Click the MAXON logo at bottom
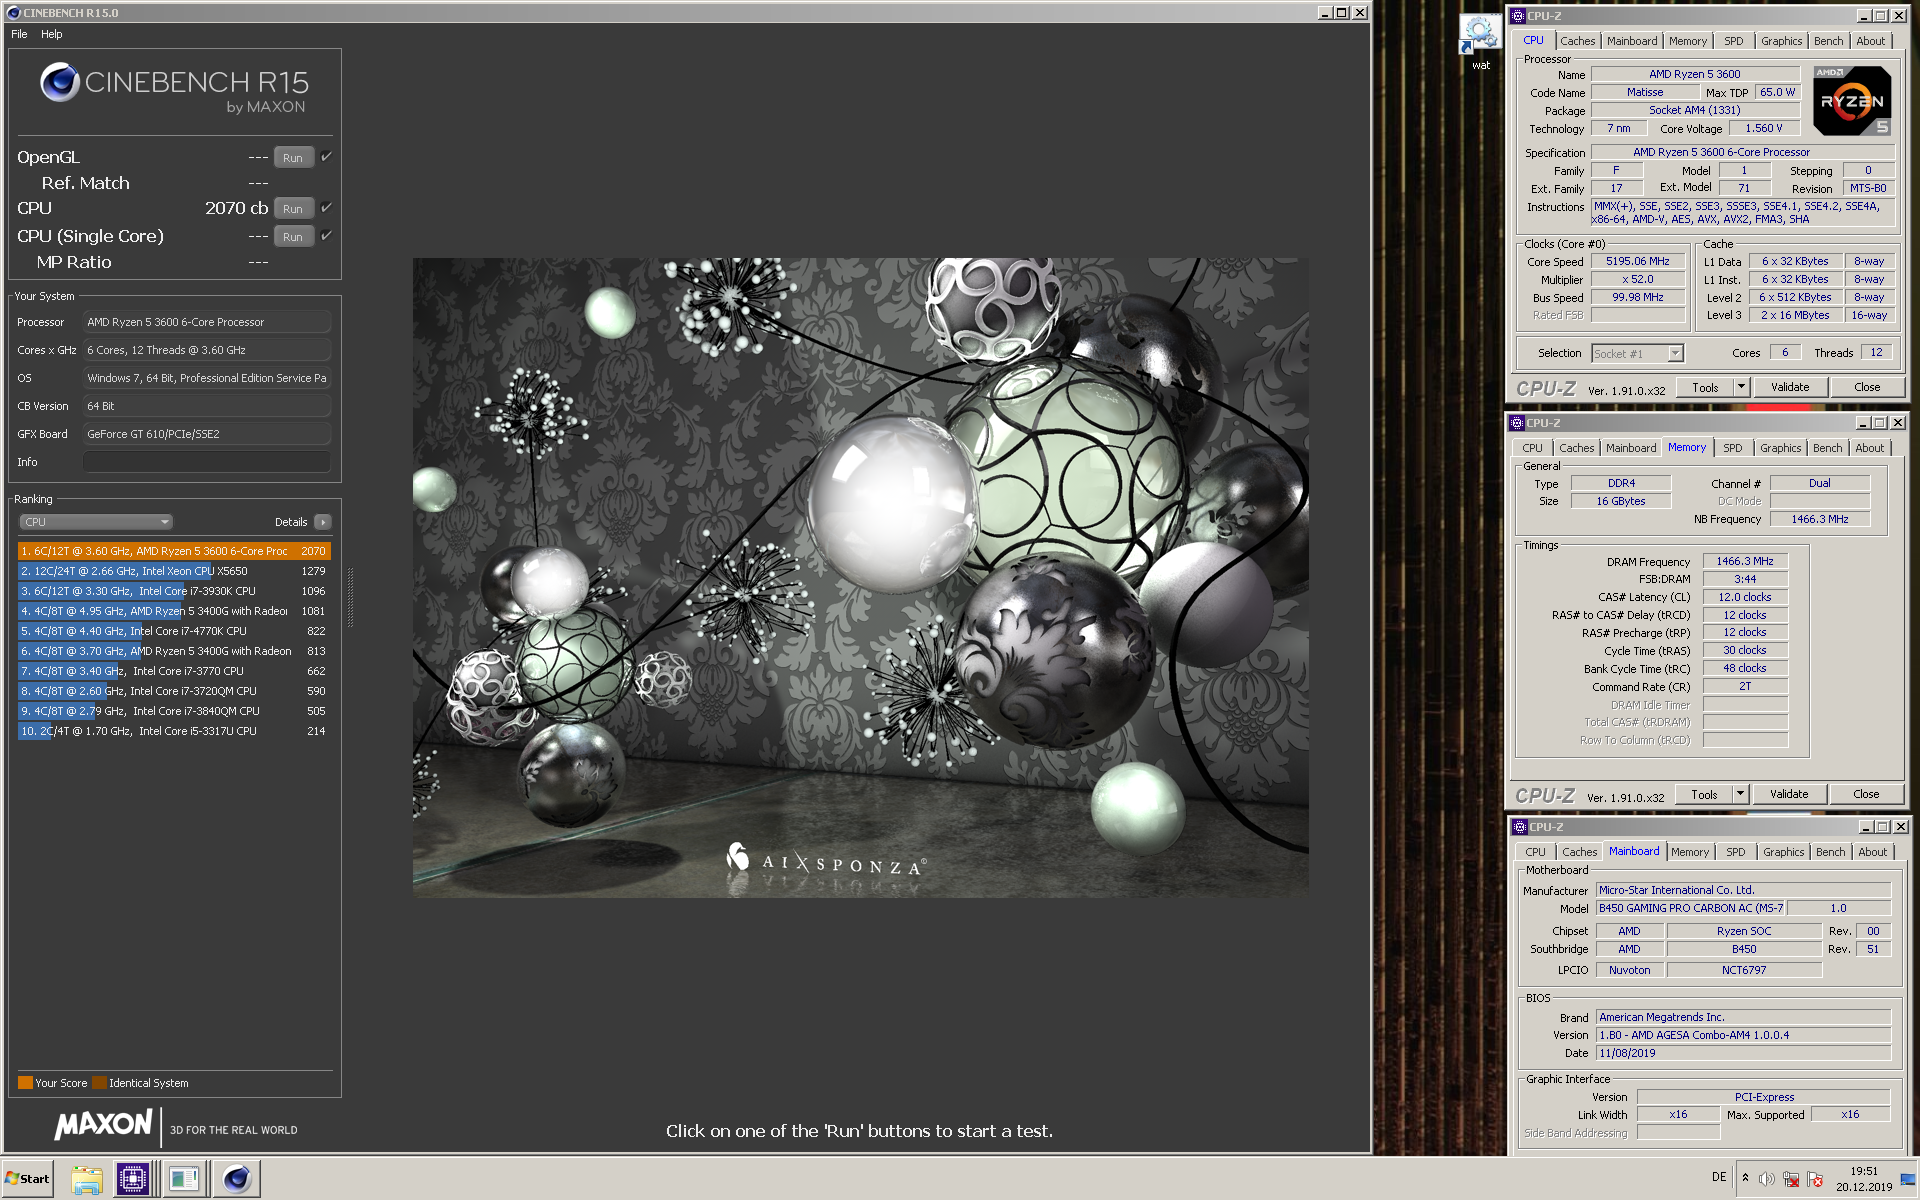The image size is (1920, 1200). (x=103, y=1125)
